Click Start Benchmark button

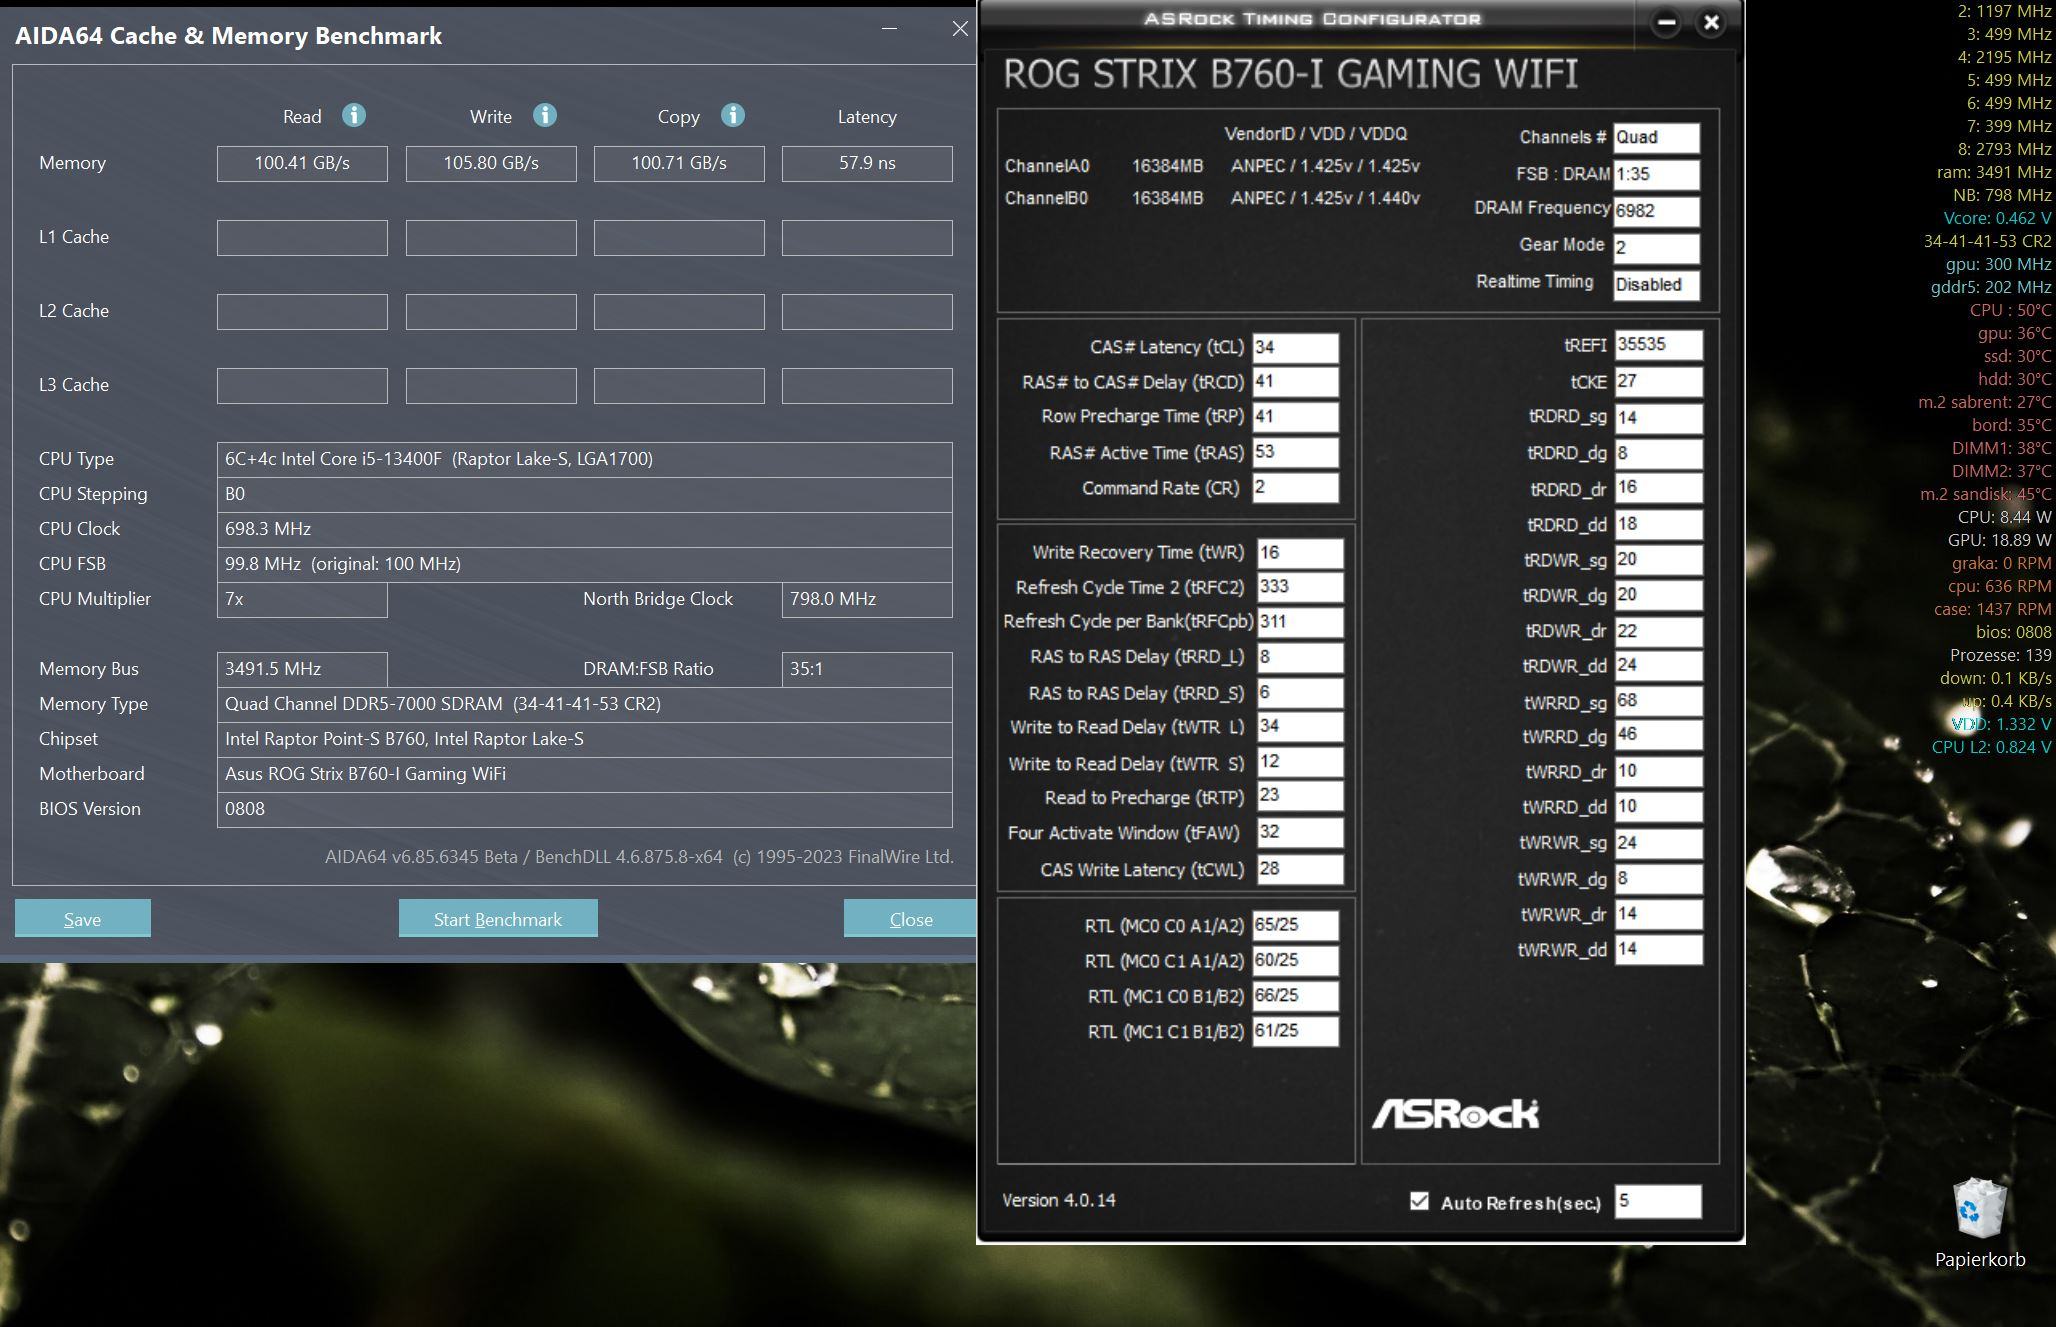(x=498, y=918)
